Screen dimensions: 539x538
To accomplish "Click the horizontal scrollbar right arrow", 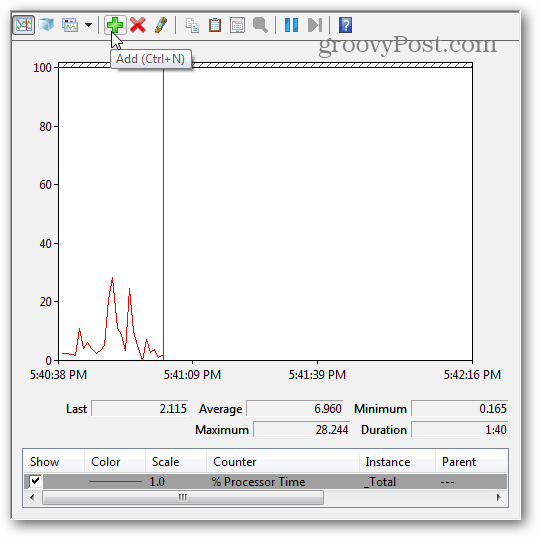I will click(x=499, y=497).
